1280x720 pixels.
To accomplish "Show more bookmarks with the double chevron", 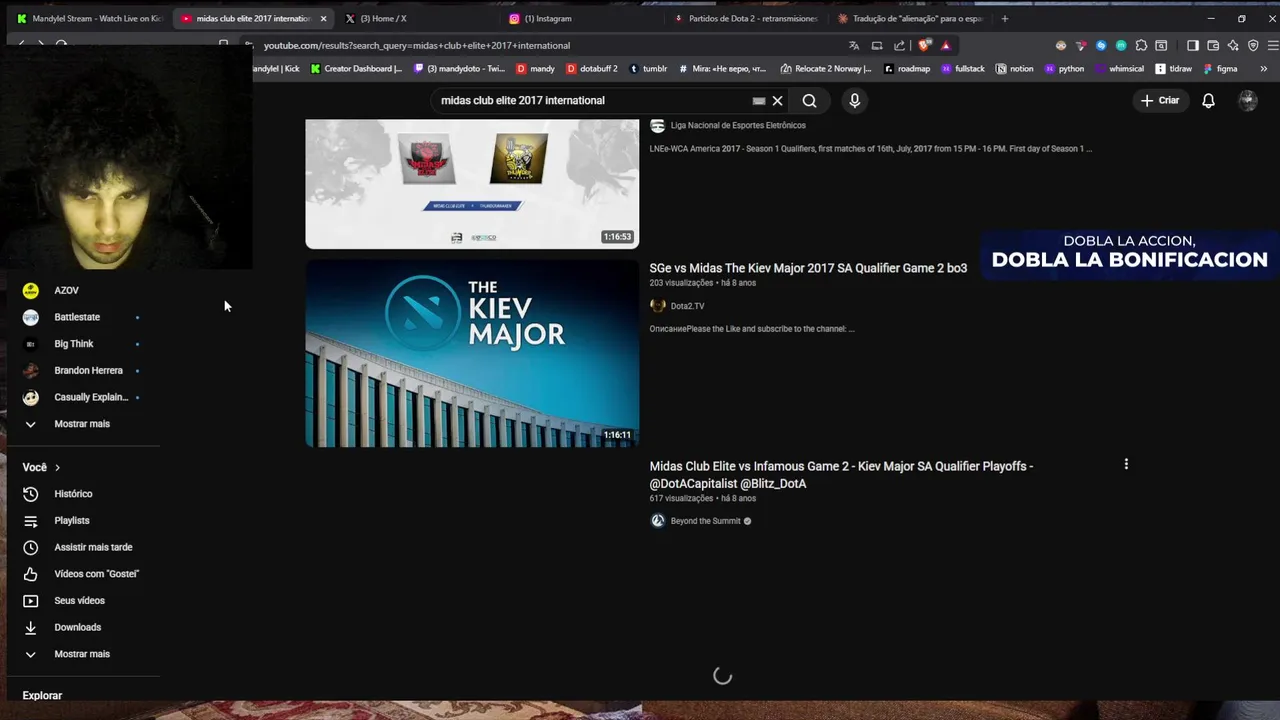I will [1263, 69].
